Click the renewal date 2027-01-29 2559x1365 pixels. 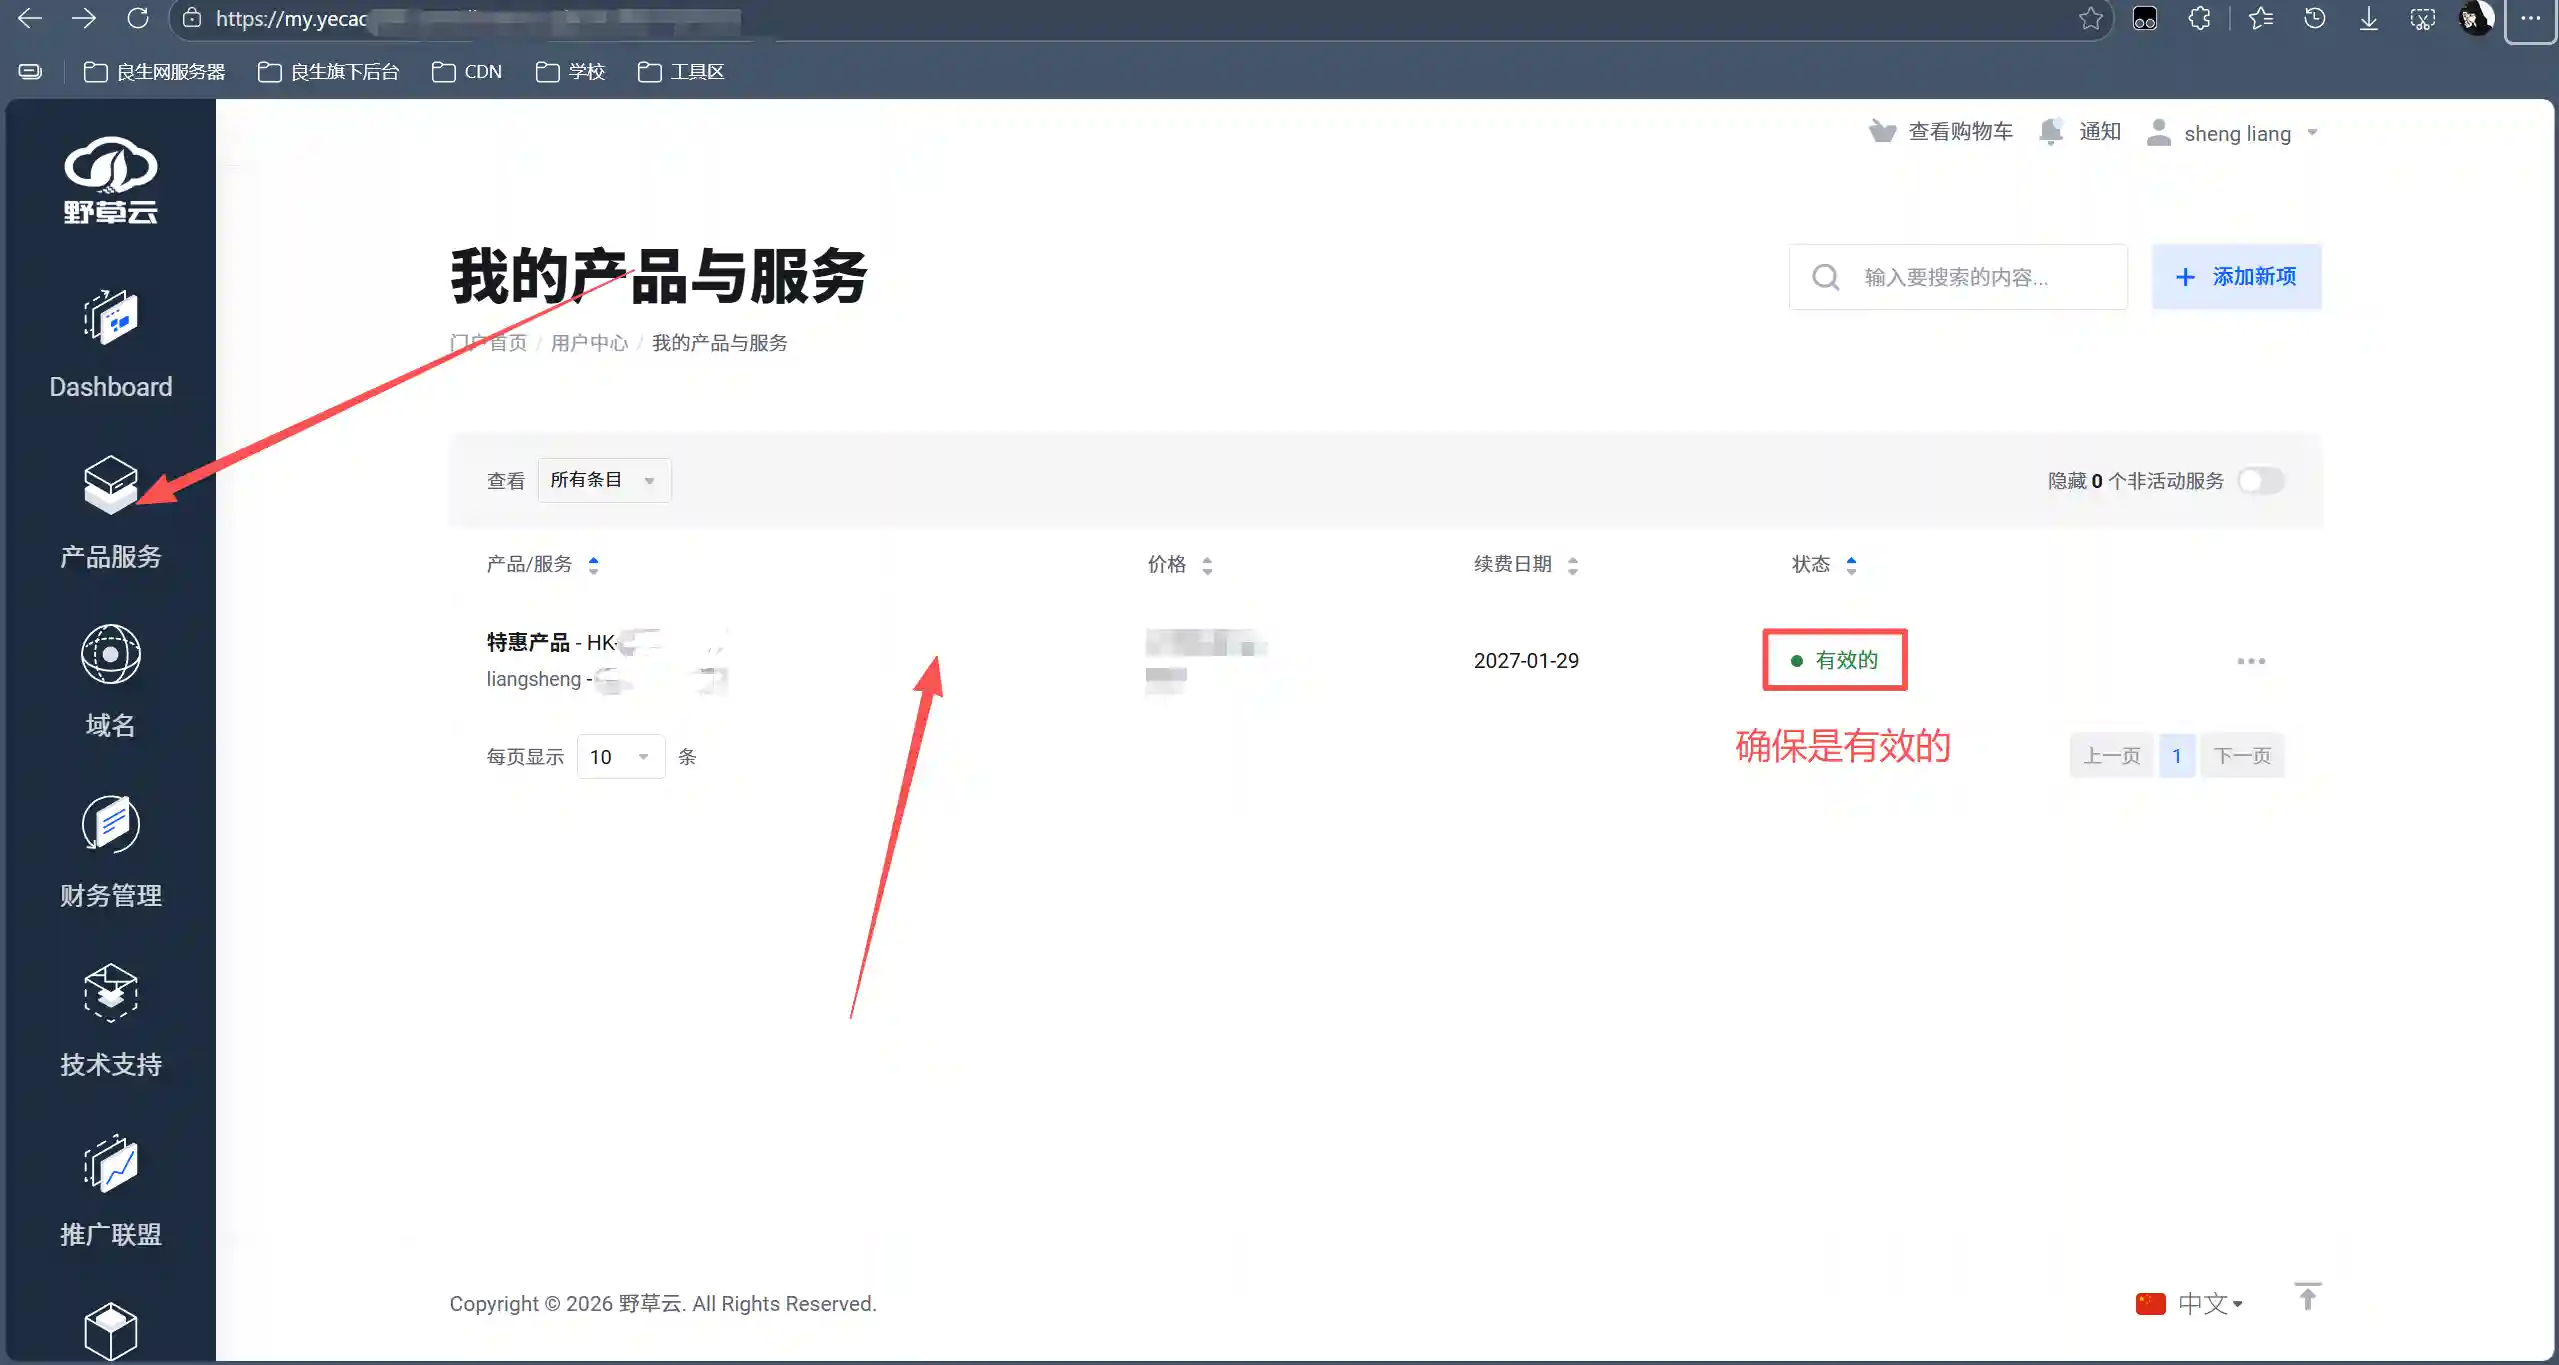click(x=1526, y=661)
